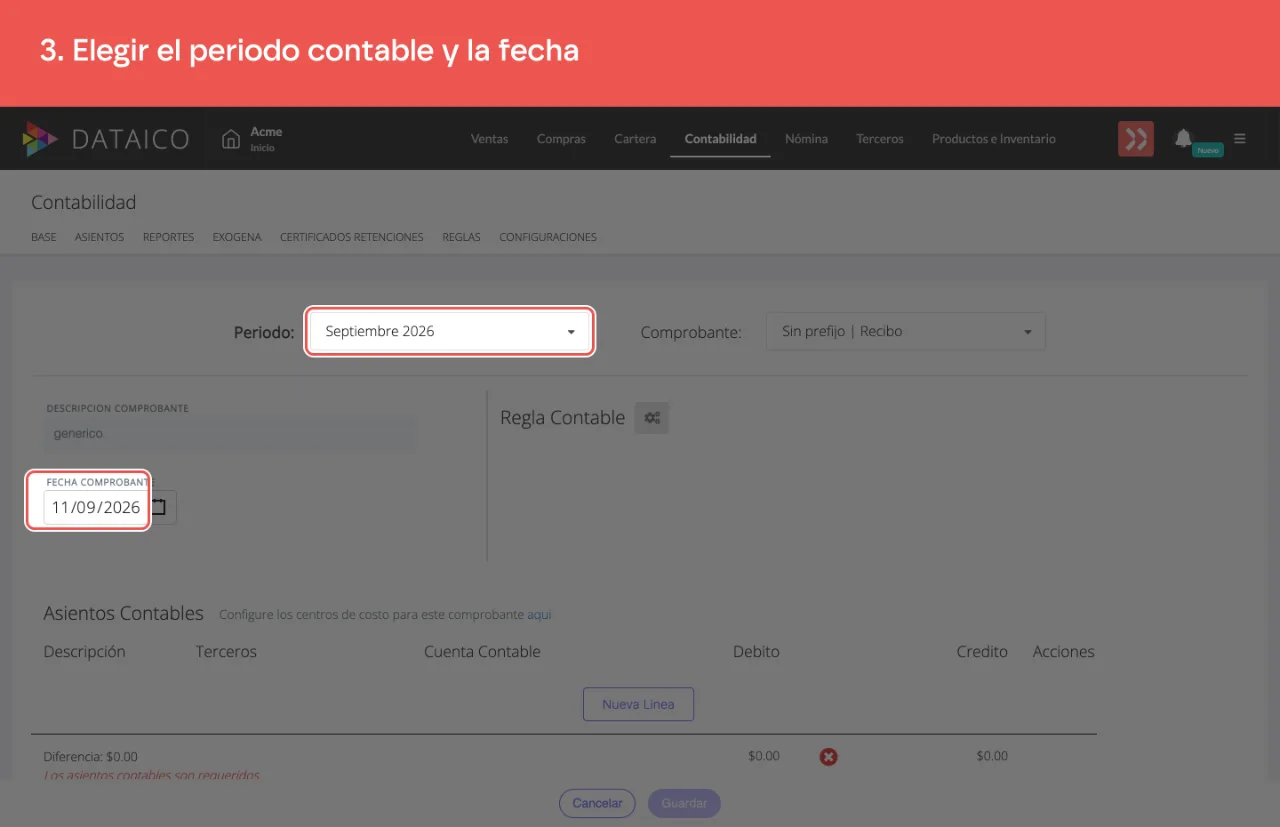Click the 'Diferencia: $0.00' text
Image resolution: width=1280 pixels, height=827 pixels.
(x=91, y=757)
